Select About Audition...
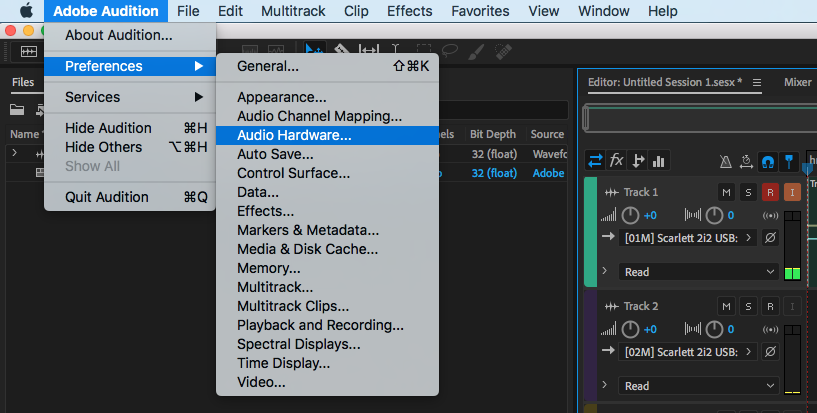This screenshot has width=817, height=413. [130, 35]
